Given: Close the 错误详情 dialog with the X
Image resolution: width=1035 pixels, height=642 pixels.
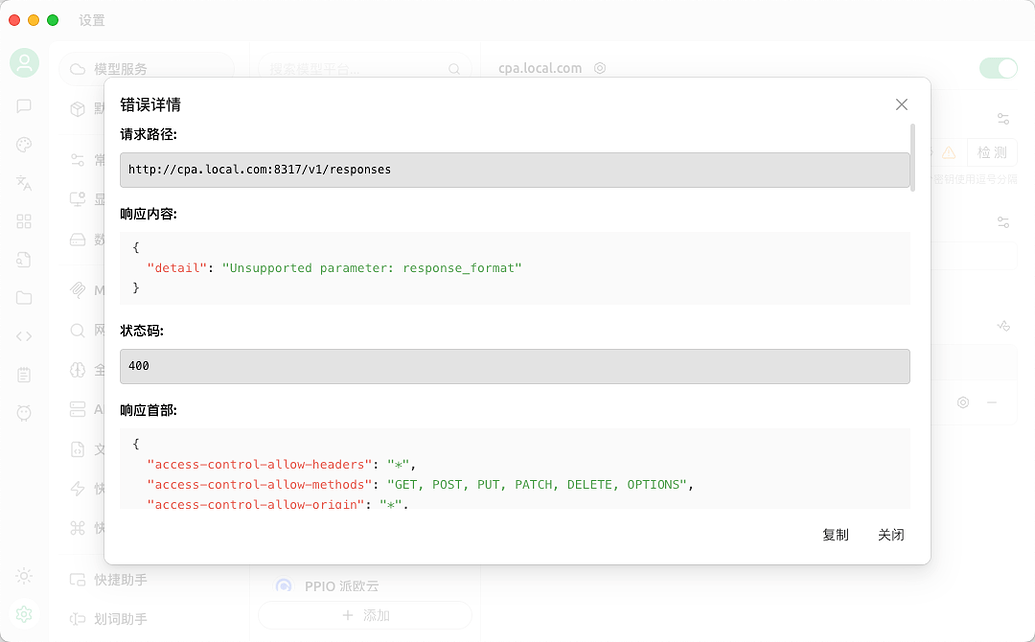Looking at the screenshot, I should 902,105.
